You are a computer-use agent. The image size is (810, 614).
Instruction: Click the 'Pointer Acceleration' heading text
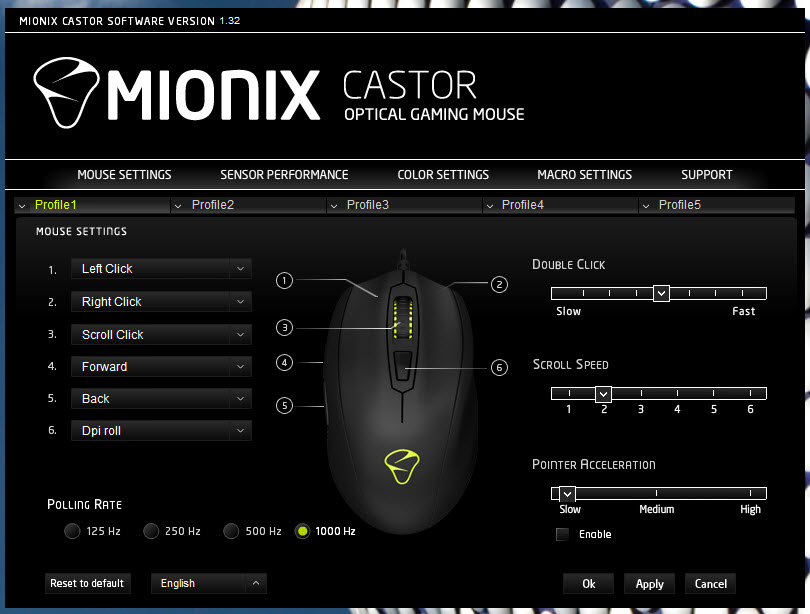click(x=594, y=464)
